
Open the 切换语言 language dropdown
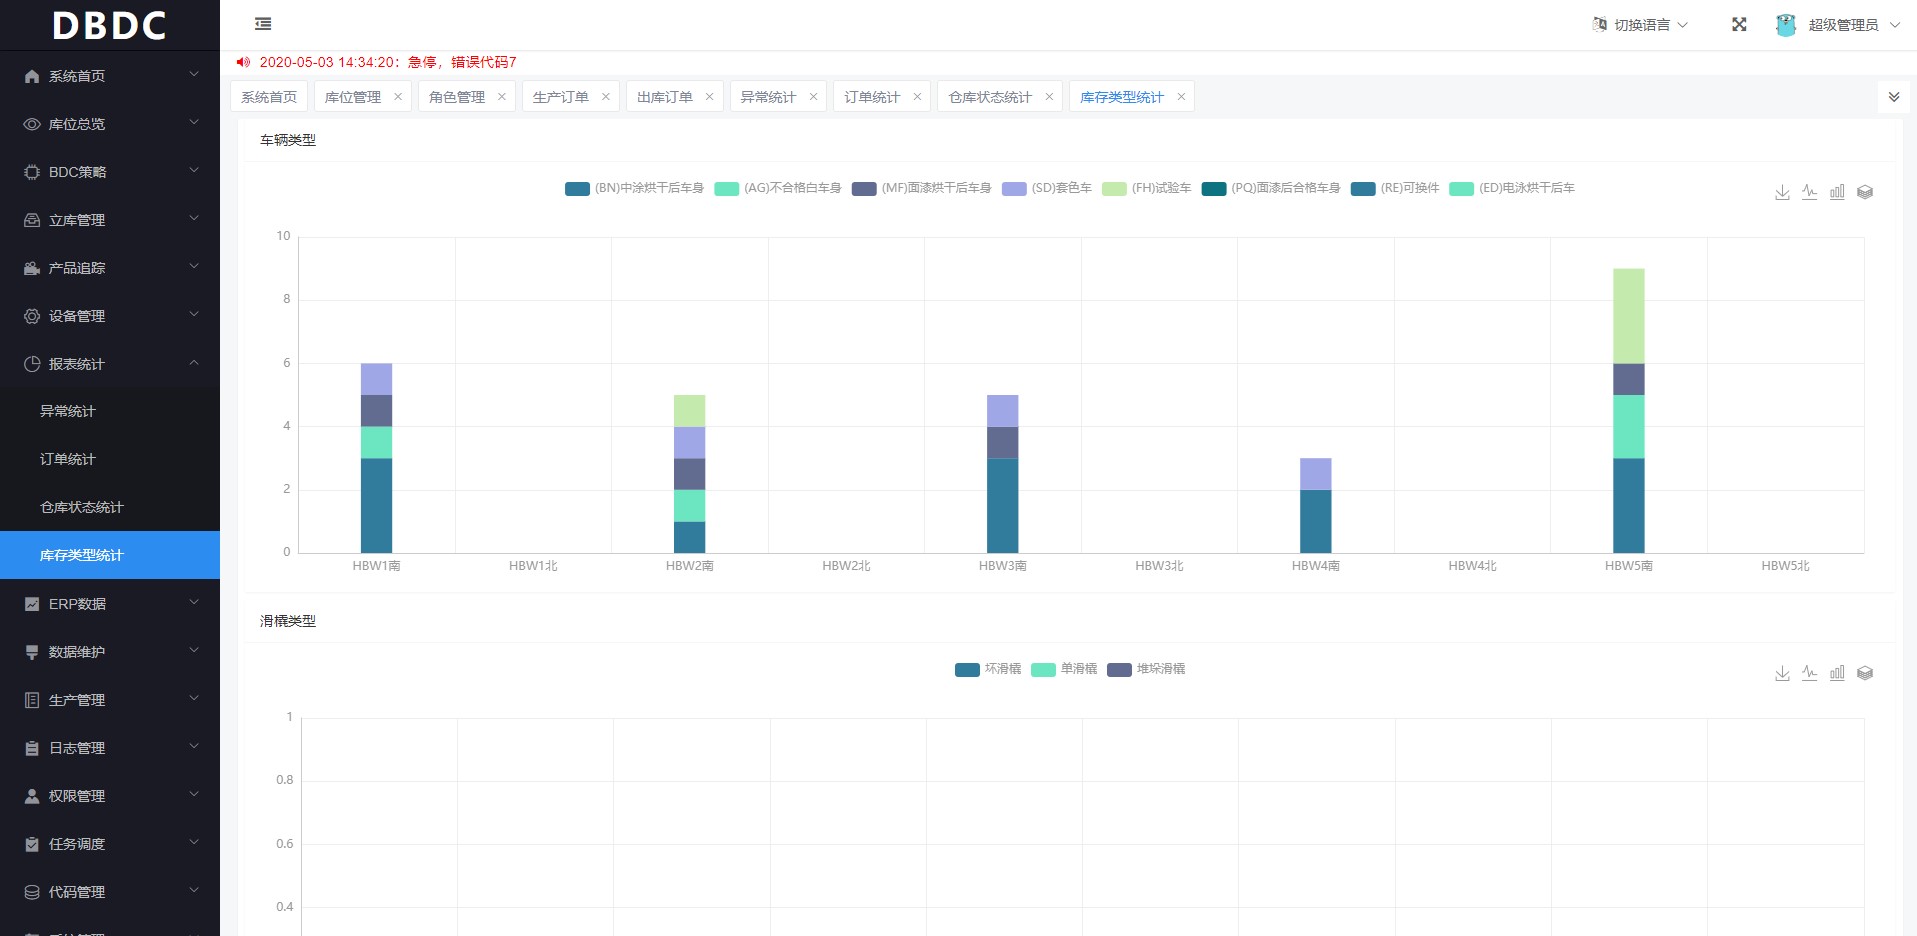(x=1640, y=25)
